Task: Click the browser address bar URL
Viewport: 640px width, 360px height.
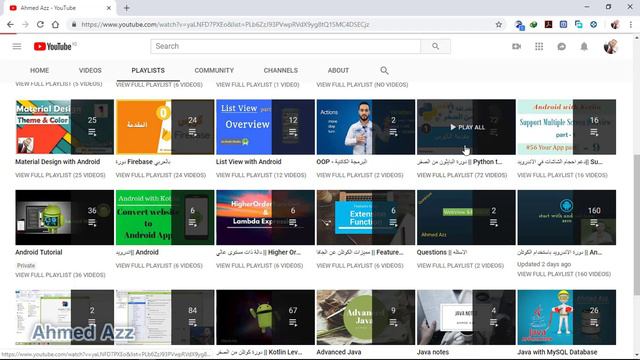Action: click(x=225, y=24)
